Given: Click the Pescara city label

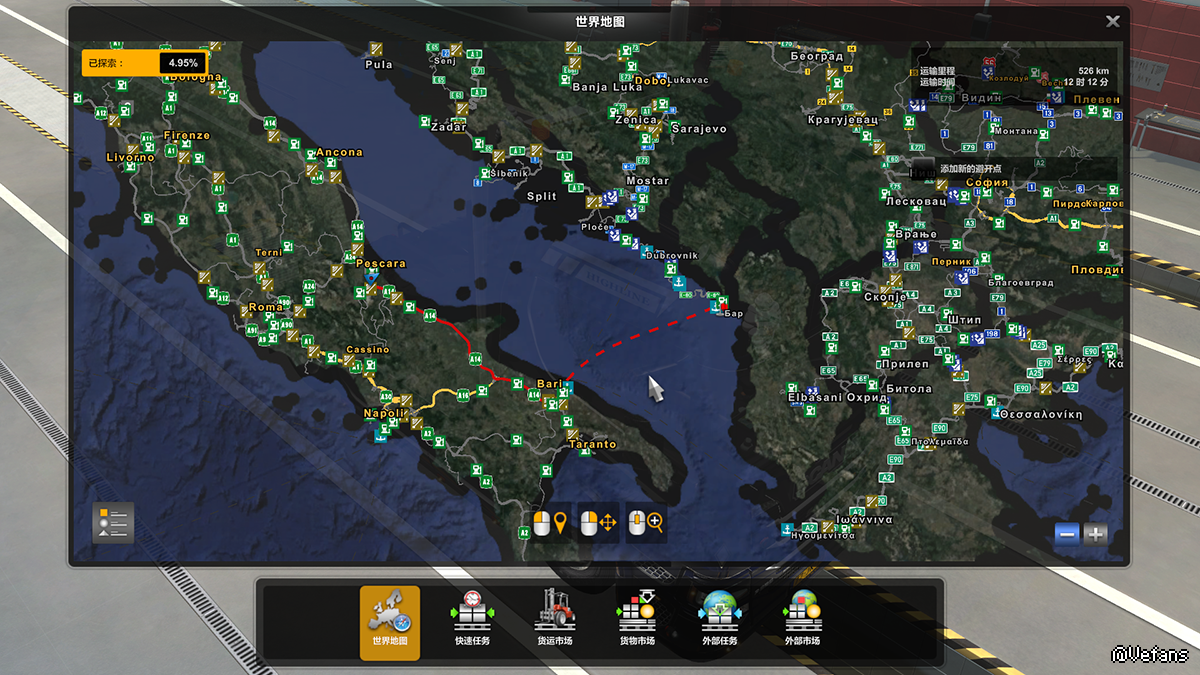Looking at the screenshot, I should (x=381, y=264).
